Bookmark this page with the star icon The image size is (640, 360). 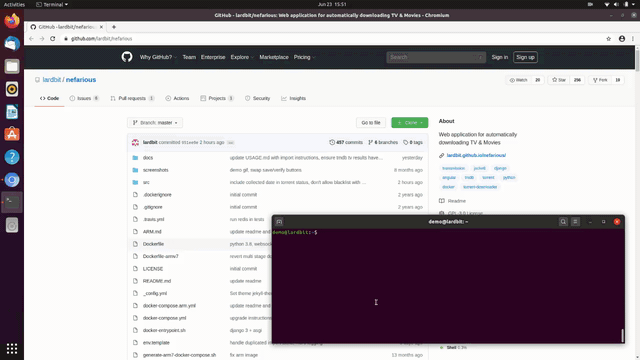(609, 38)
